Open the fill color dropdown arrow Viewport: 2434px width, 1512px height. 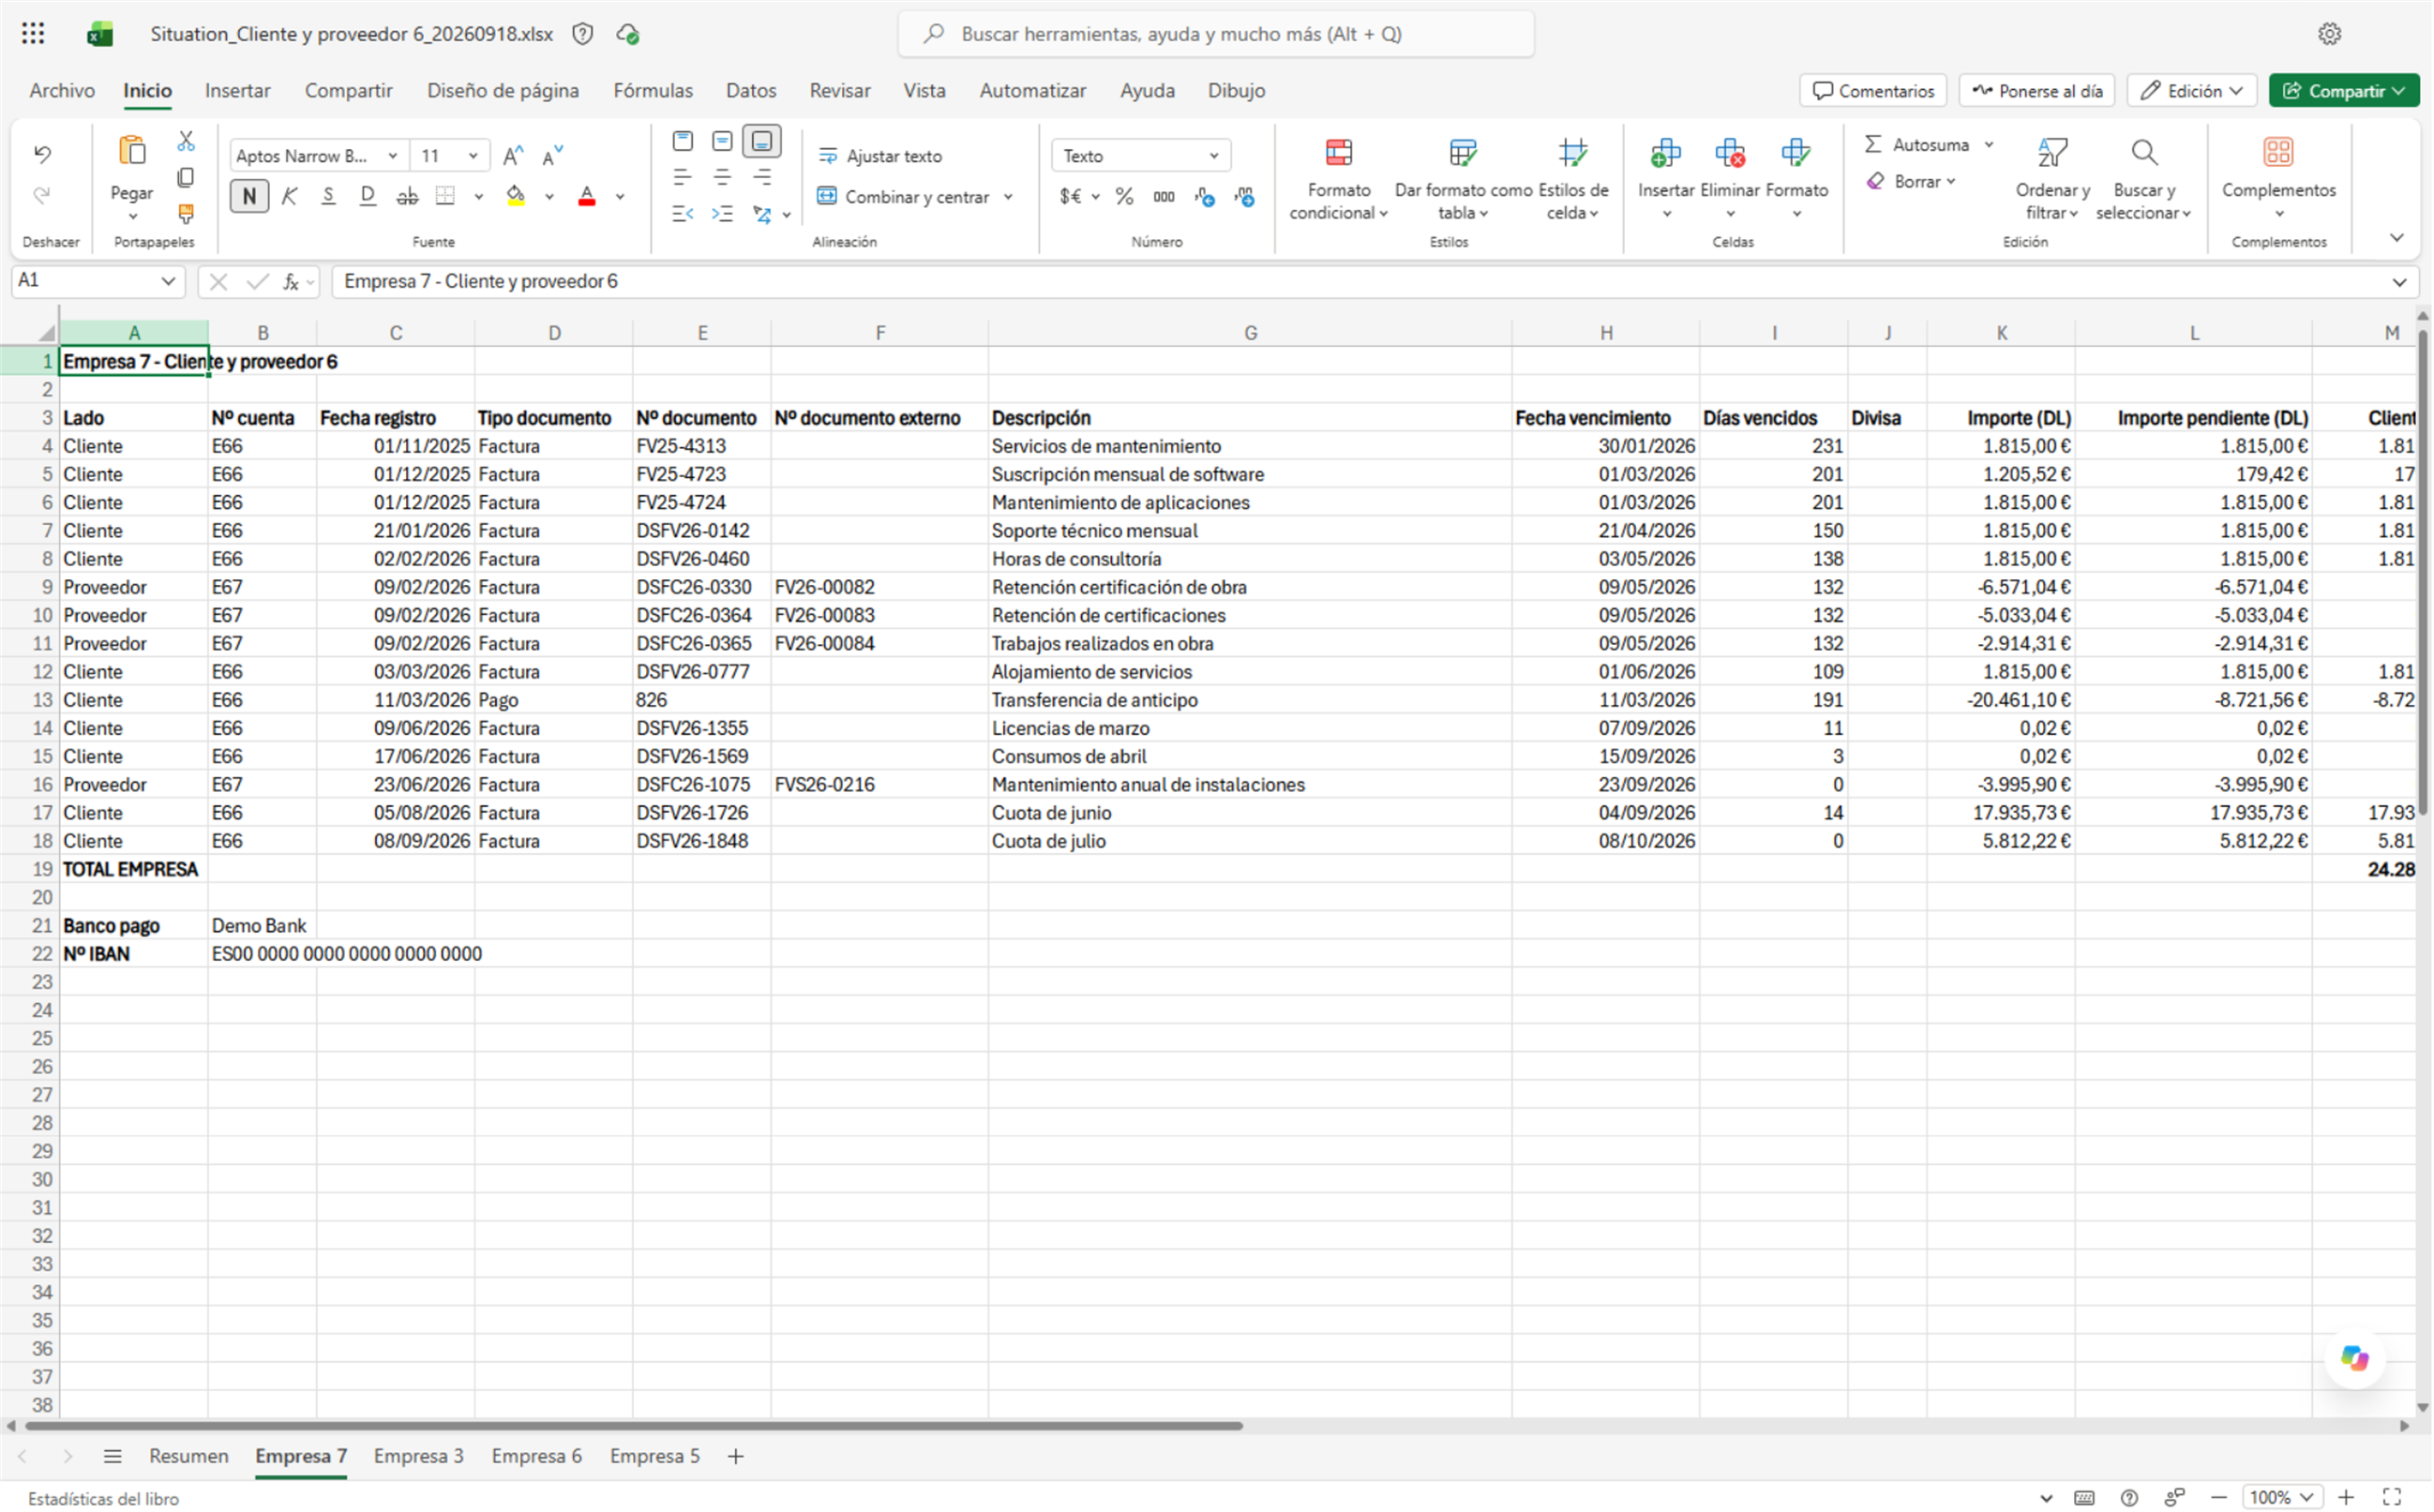[550, 197]
